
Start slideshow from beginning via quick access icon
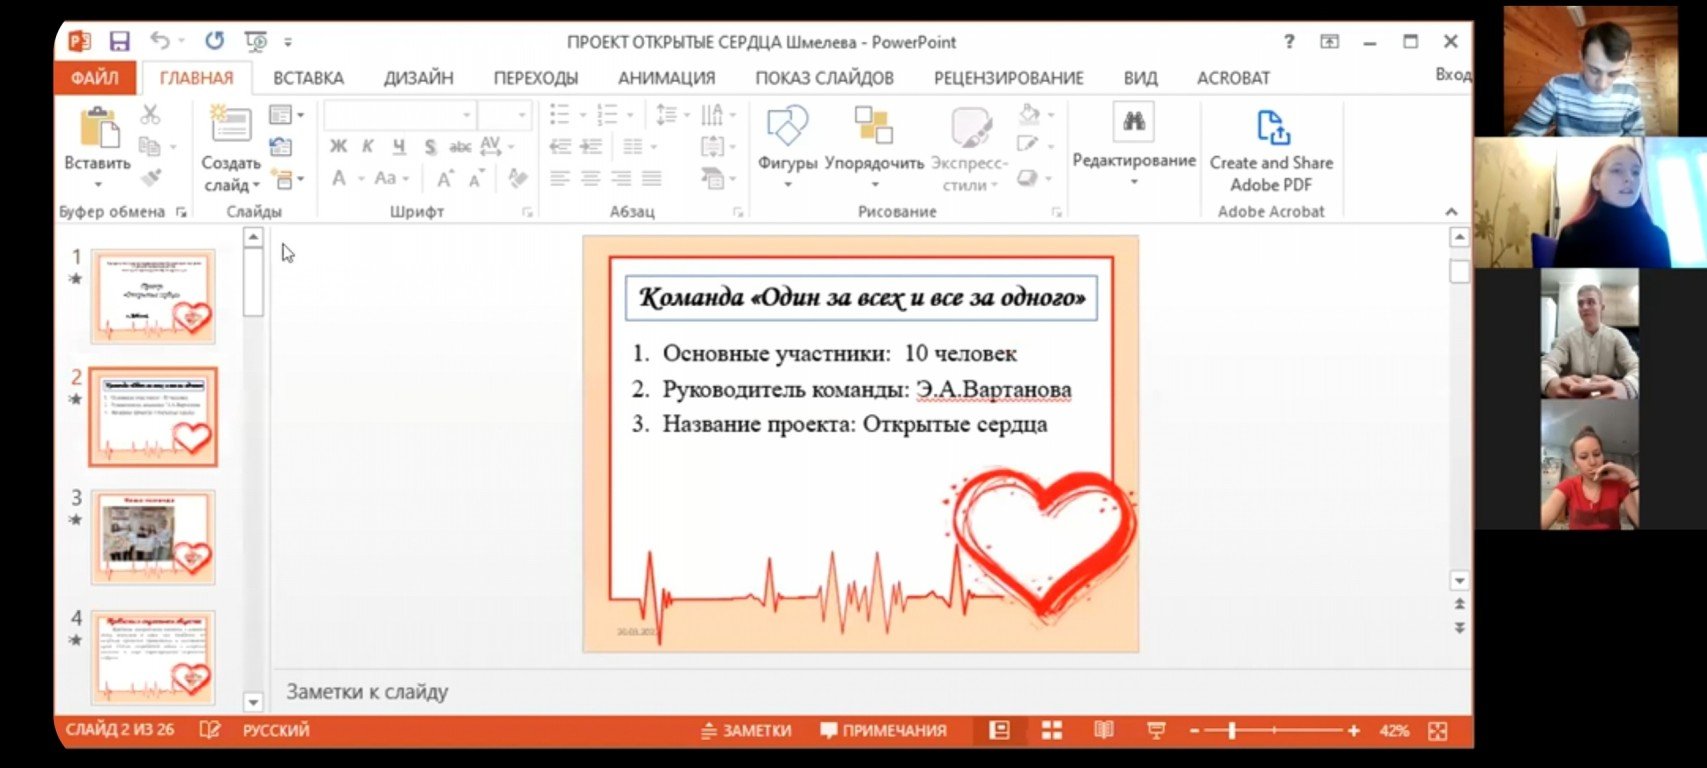(256, 42)
